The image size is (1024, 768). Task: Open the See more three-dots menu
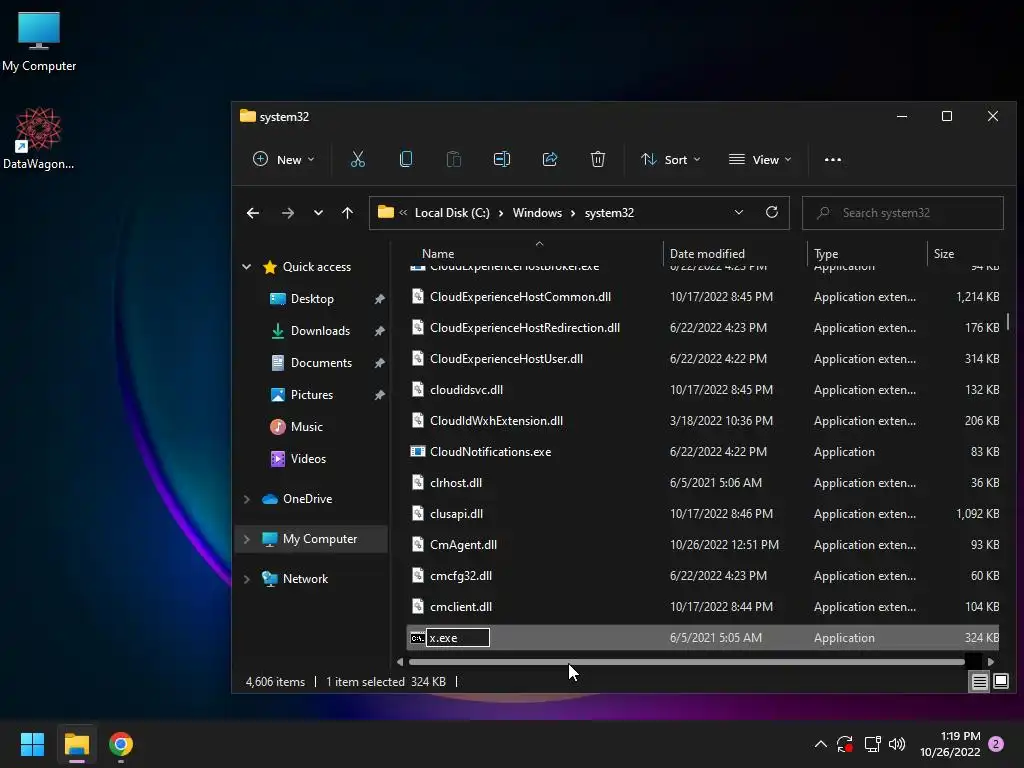pyautogui.click(x=833, y=159)
